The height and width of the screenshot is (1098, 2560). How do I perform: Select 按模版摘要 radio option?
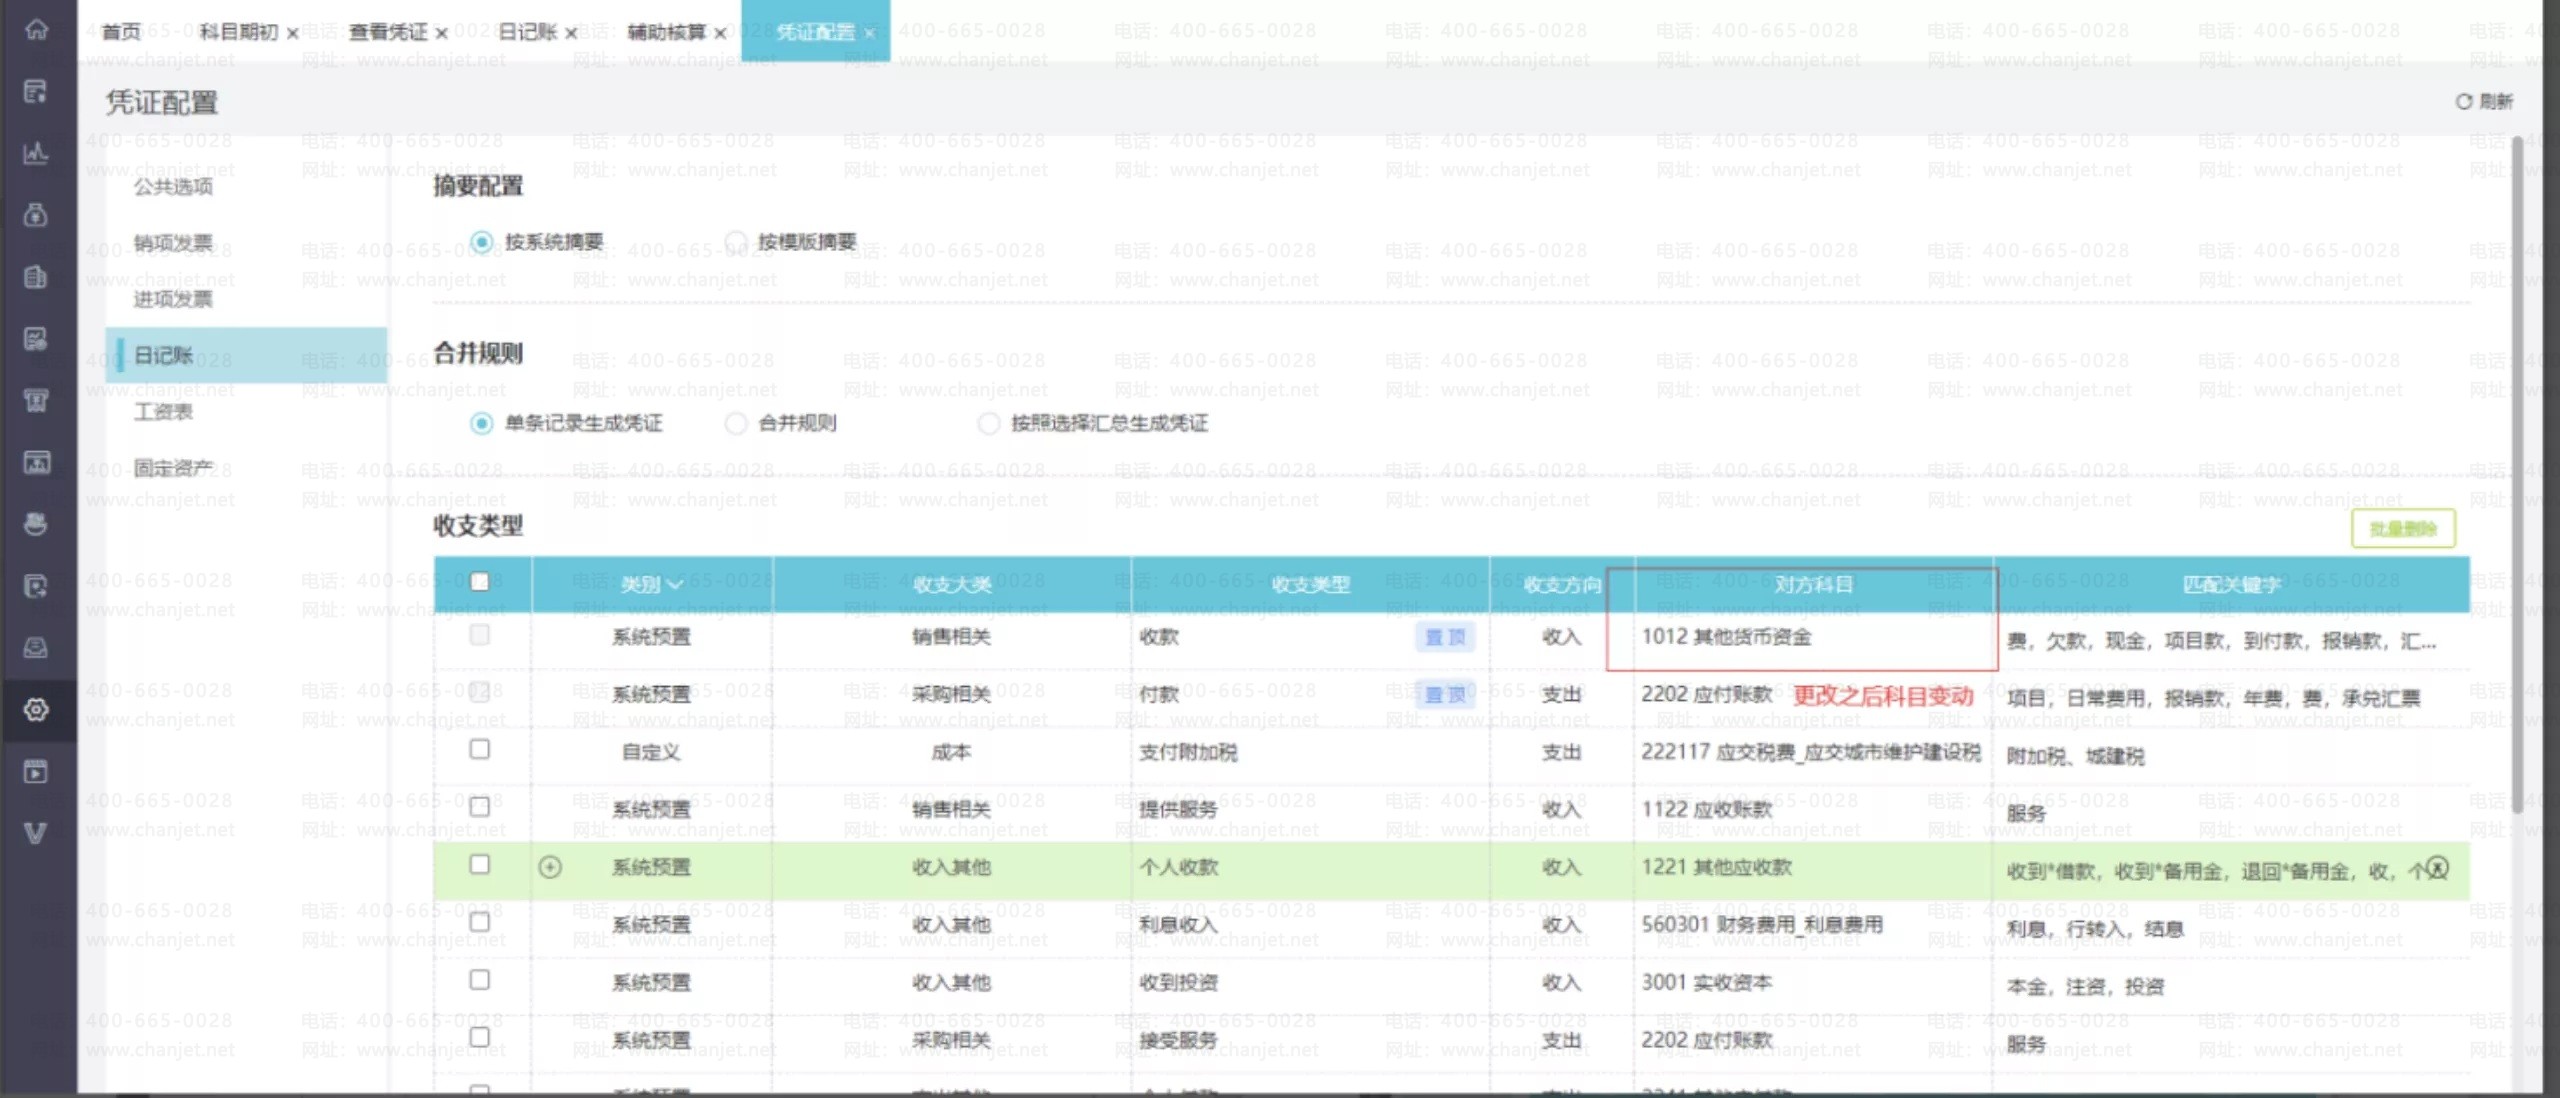click(736, 242)
